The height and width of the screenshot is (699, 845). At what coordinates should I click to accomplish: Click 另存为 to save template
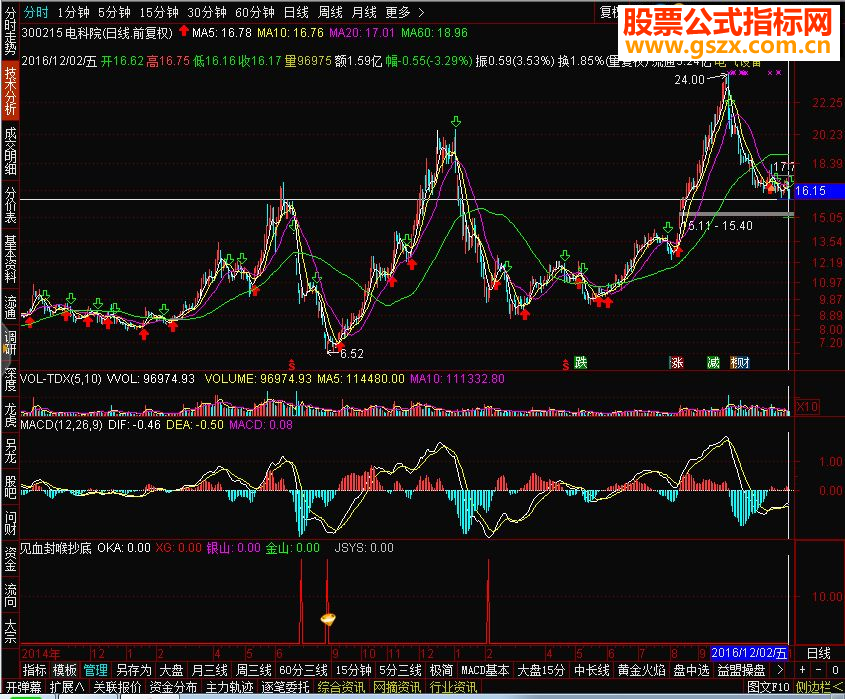click(x=134, y=670)
